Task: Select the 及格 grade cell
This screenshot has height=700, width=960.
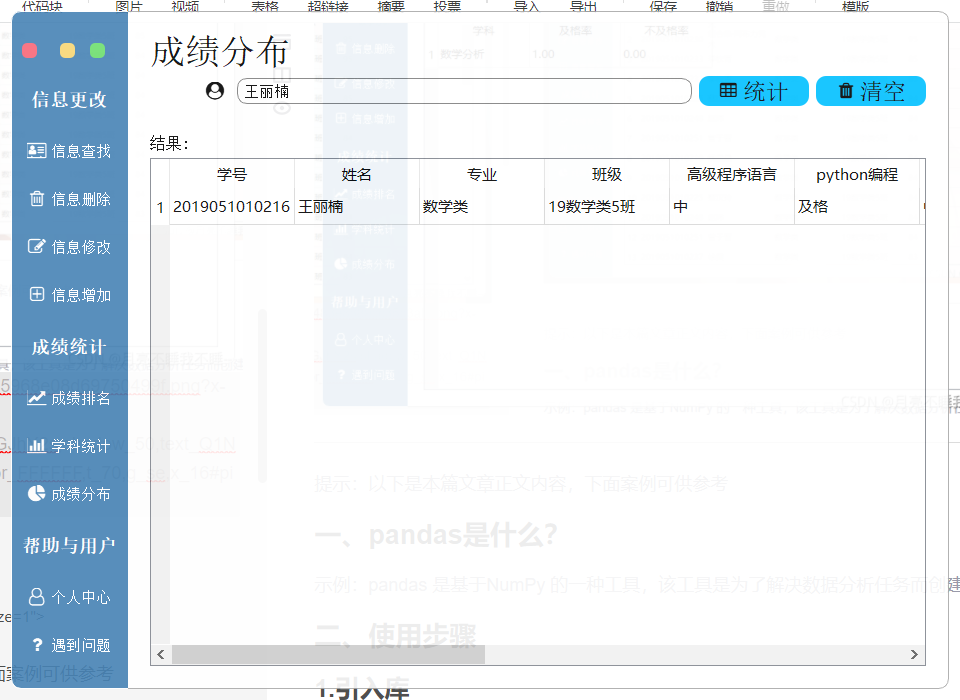Action: (857, 207)
